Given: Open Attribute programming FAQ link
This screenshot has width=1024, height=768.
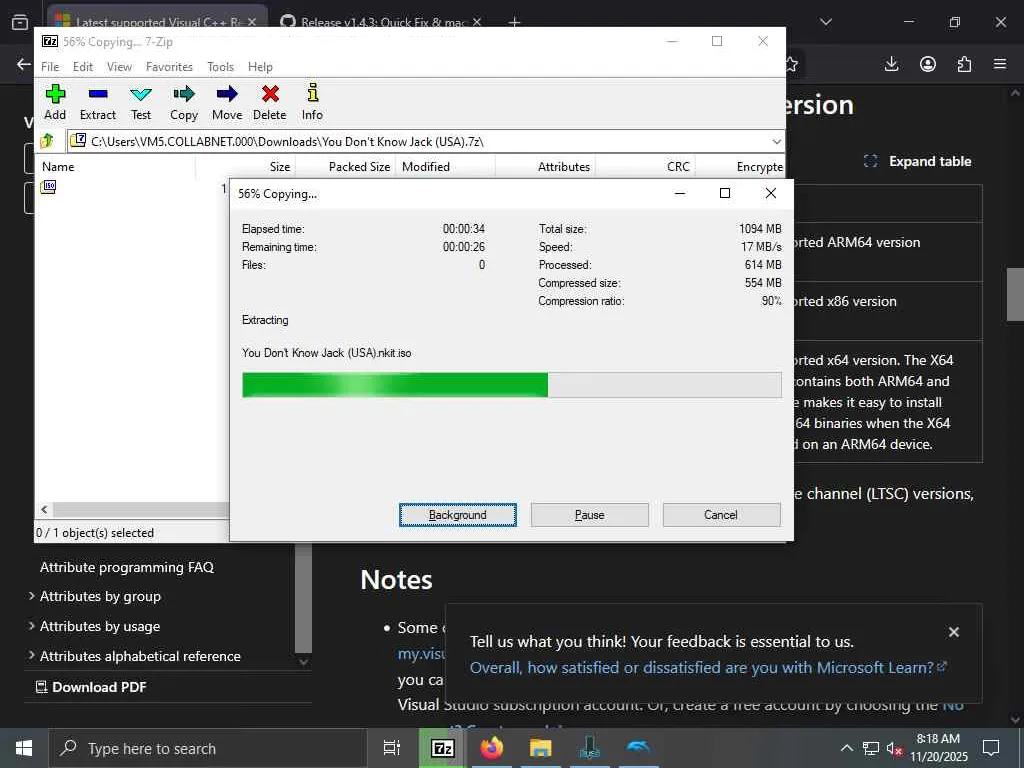Looking at the screenshot, I should 127,567.
